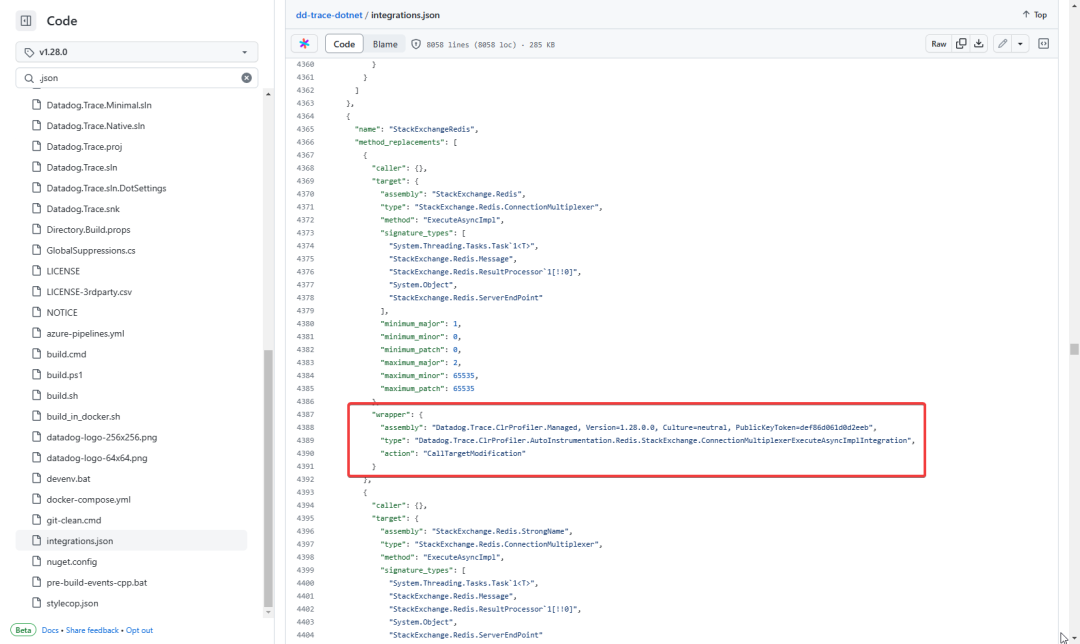The height and width of the screenshot is (644, 1080).
Task: Go to dd-trace-dotnet repository root
Action: (329, 14)
